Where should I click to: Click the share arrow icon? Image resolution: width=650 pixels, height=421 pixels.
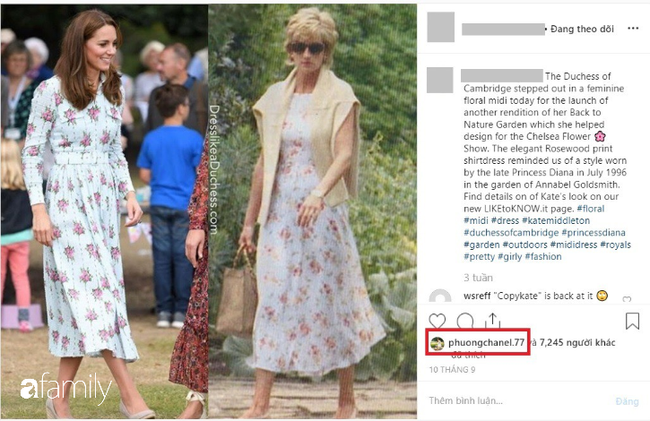tap(492, 320)
